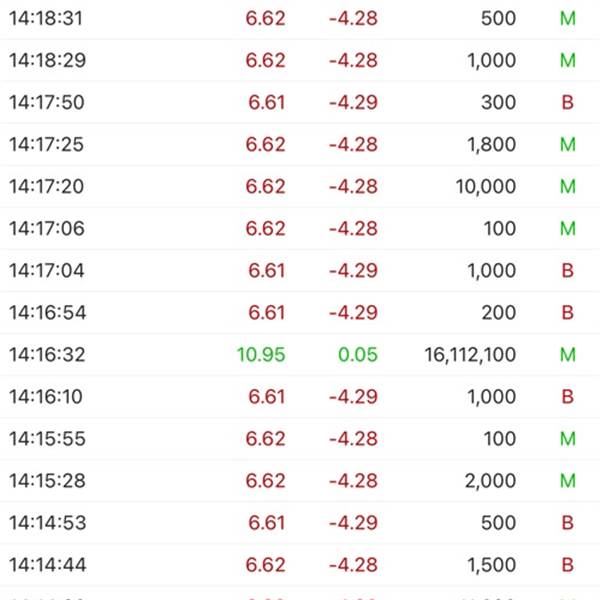The image size is (600, 600).
Task: Tap the M marker for the 1,800 volume trade
Action: tap(567, 145)
